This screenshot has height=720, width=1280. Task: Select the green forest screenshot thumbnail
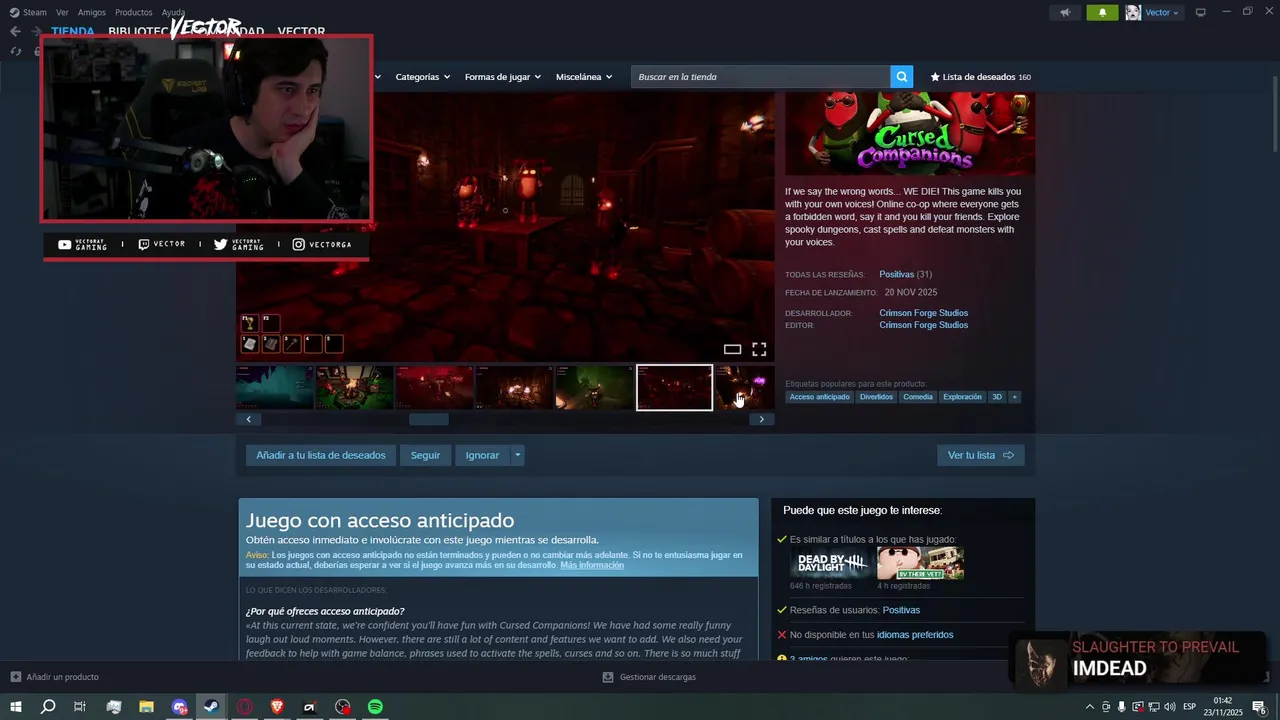[x=594, y=387]
